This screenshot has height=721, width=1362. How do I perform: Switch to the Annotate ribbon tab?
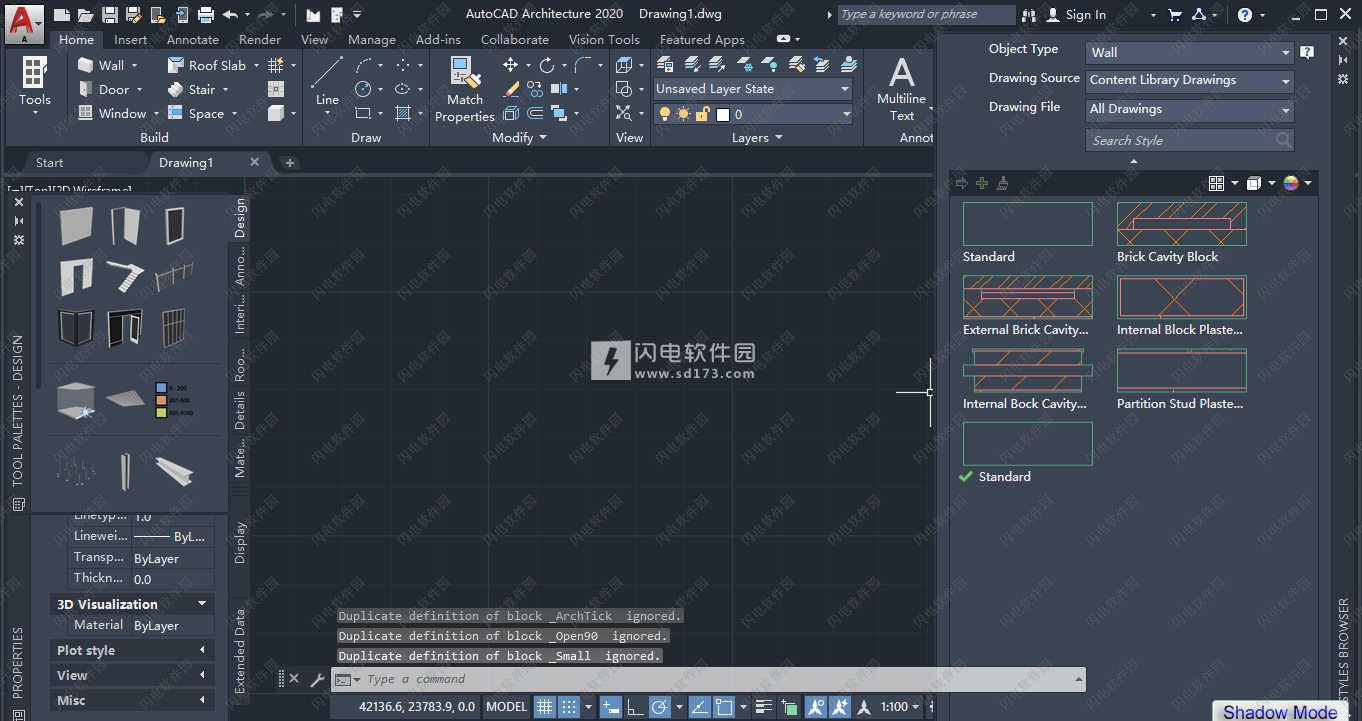pyautogui.click(x=193, y=40)
